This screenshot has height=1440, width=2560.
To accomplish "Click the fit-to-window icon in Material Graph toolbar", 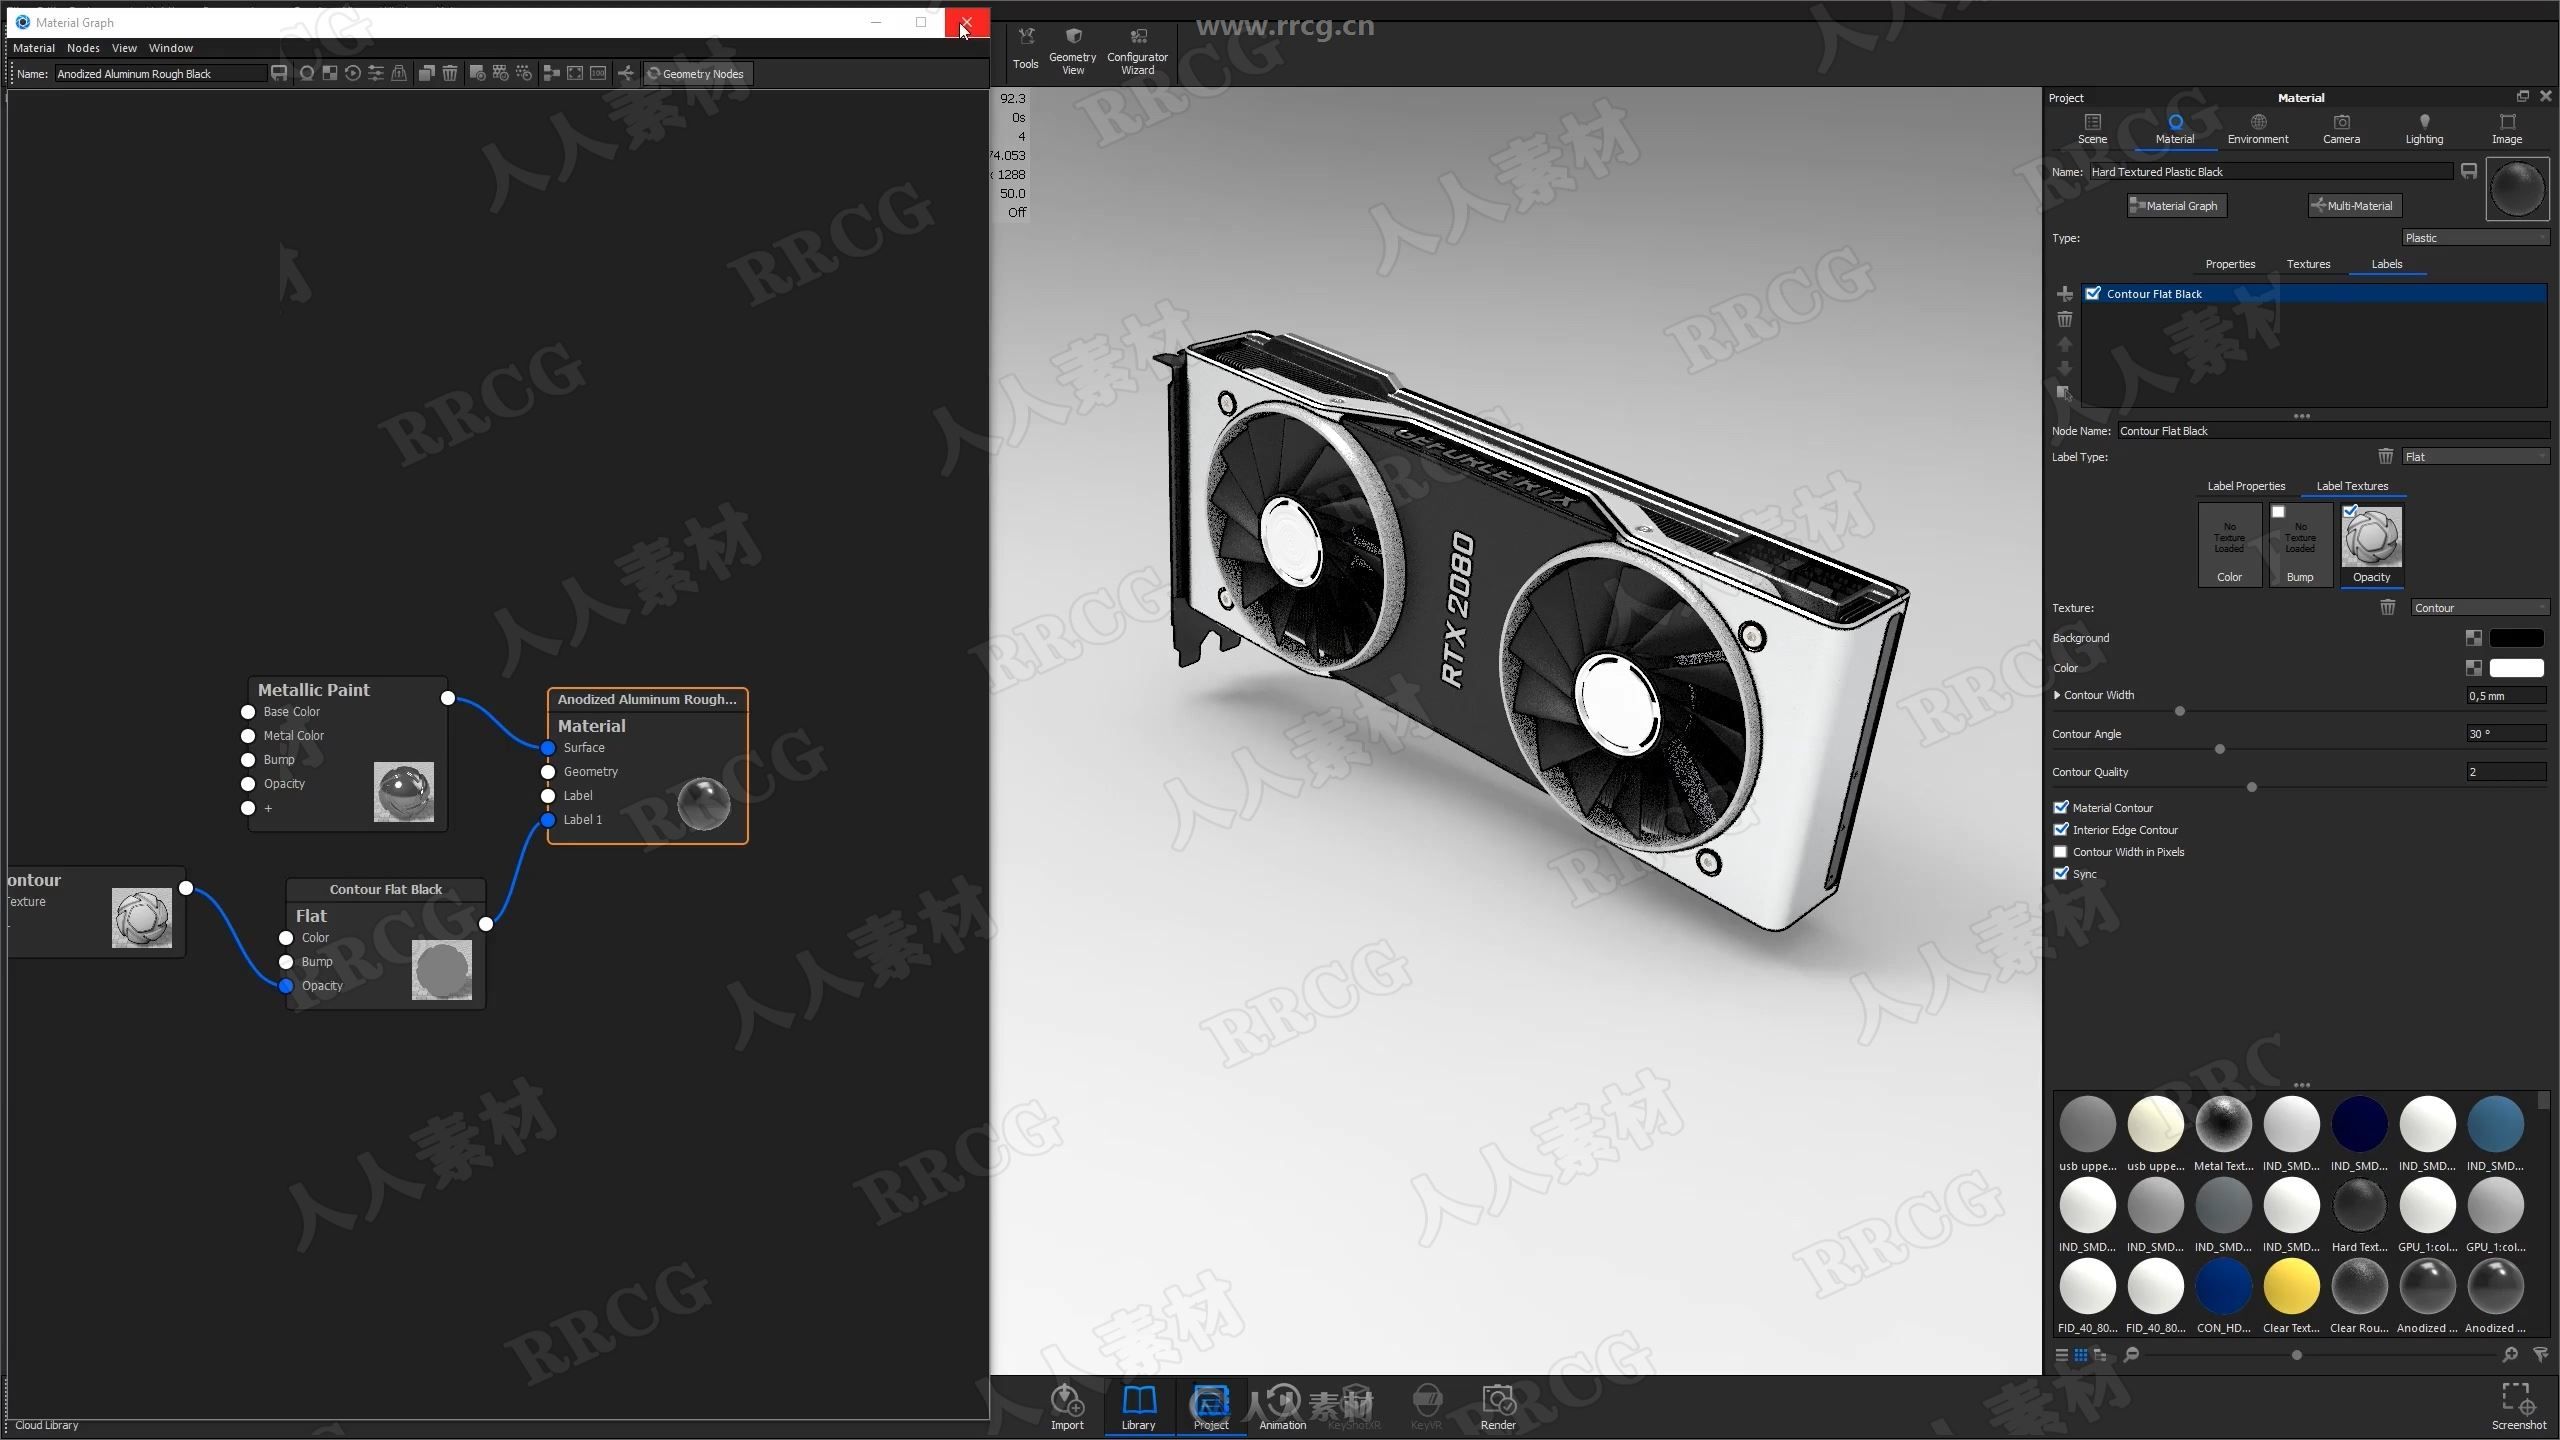I will (x=575, y=73).
